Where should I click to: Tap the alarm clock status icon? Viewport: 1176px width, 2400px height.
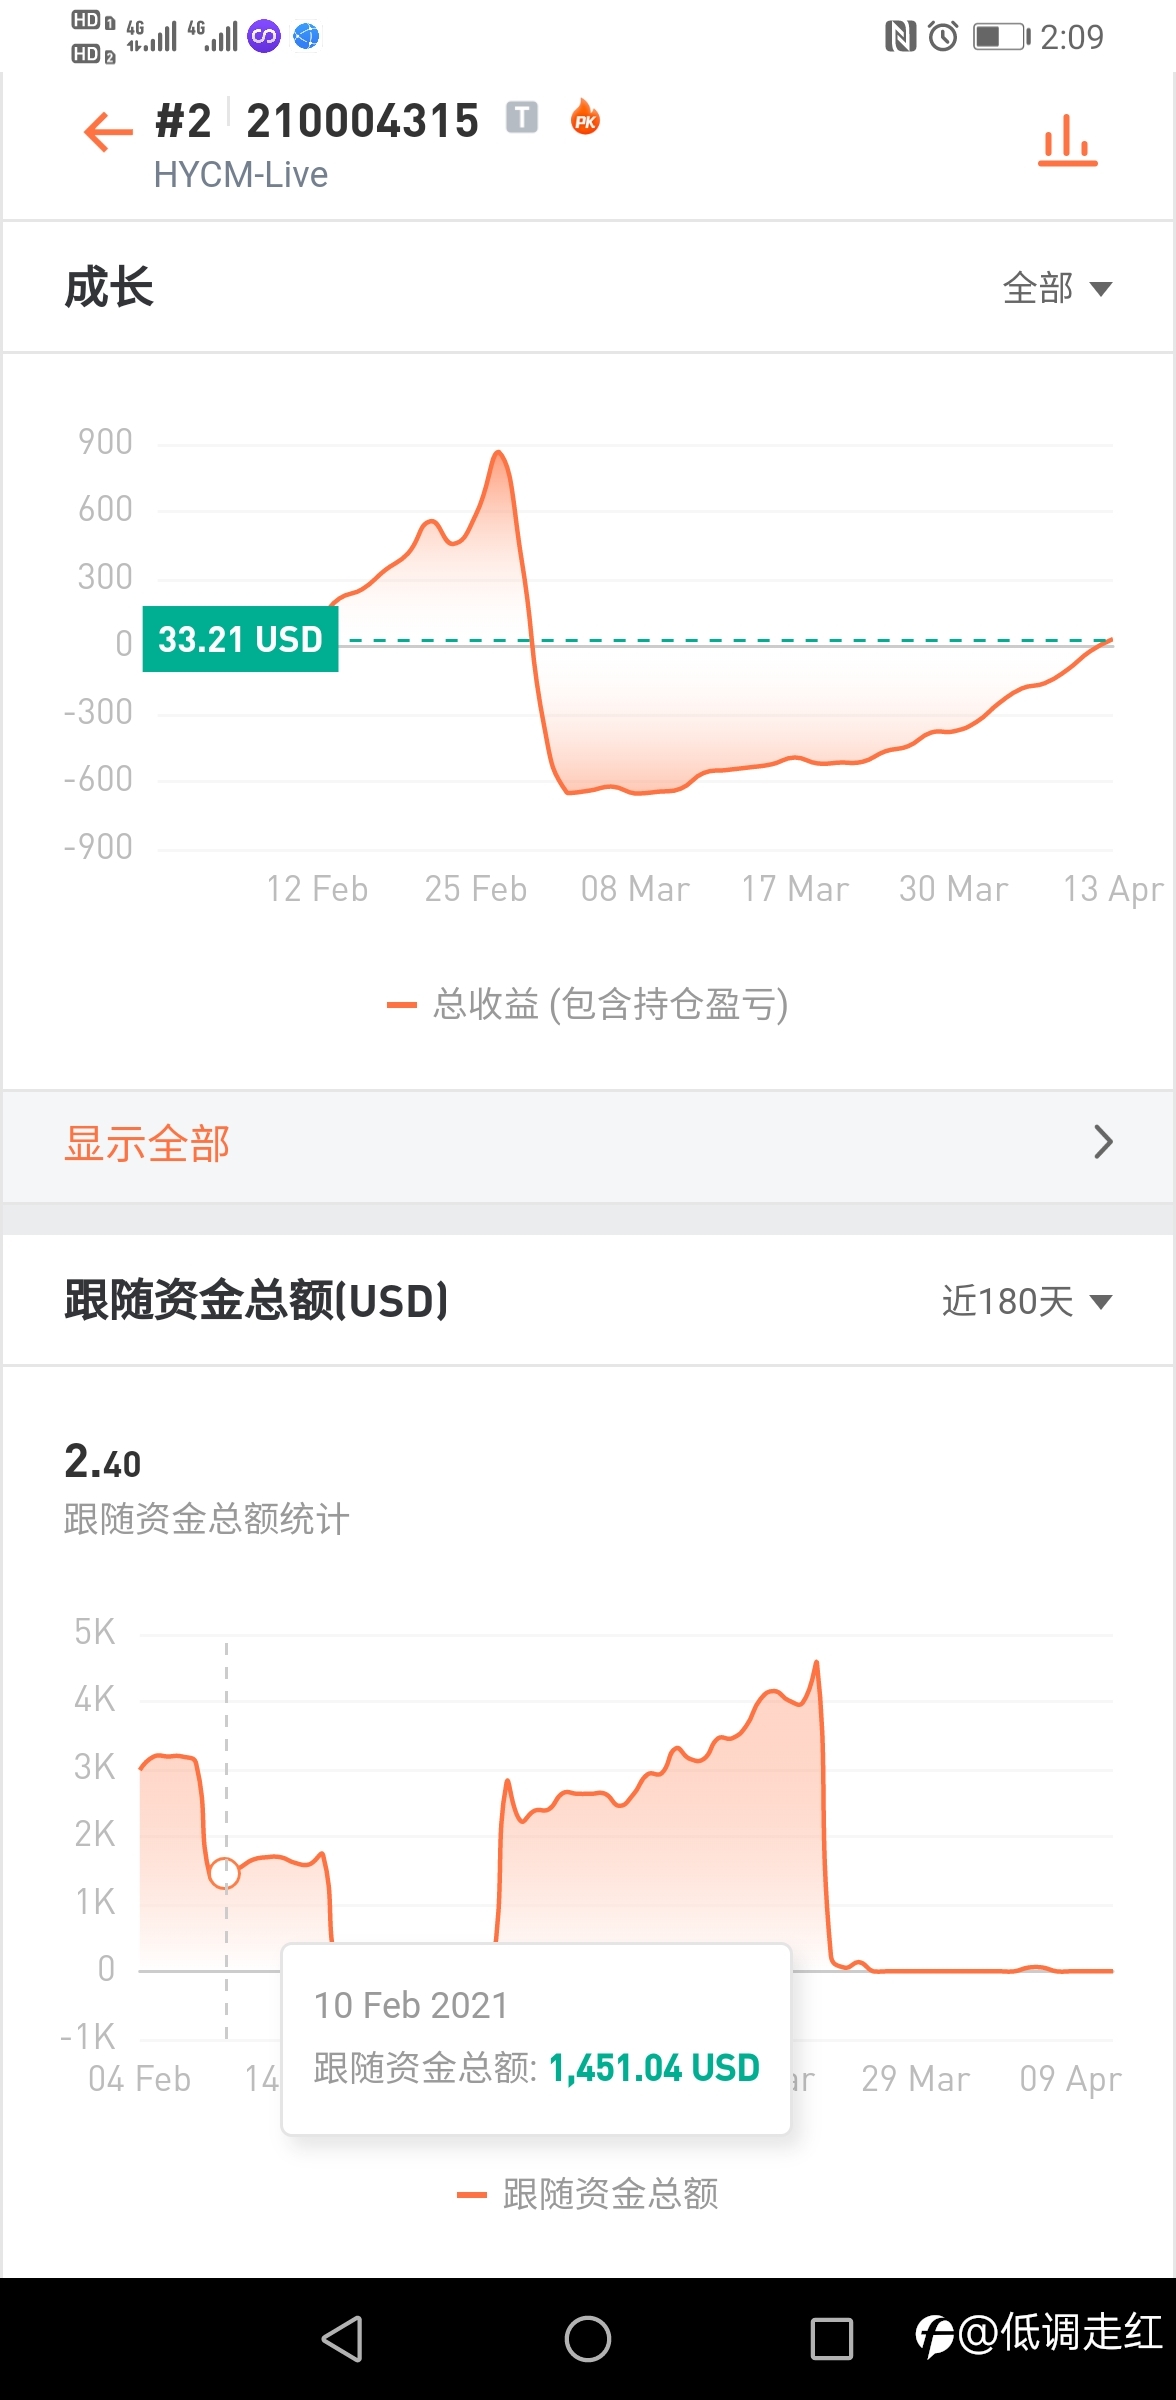click(943, 37)
